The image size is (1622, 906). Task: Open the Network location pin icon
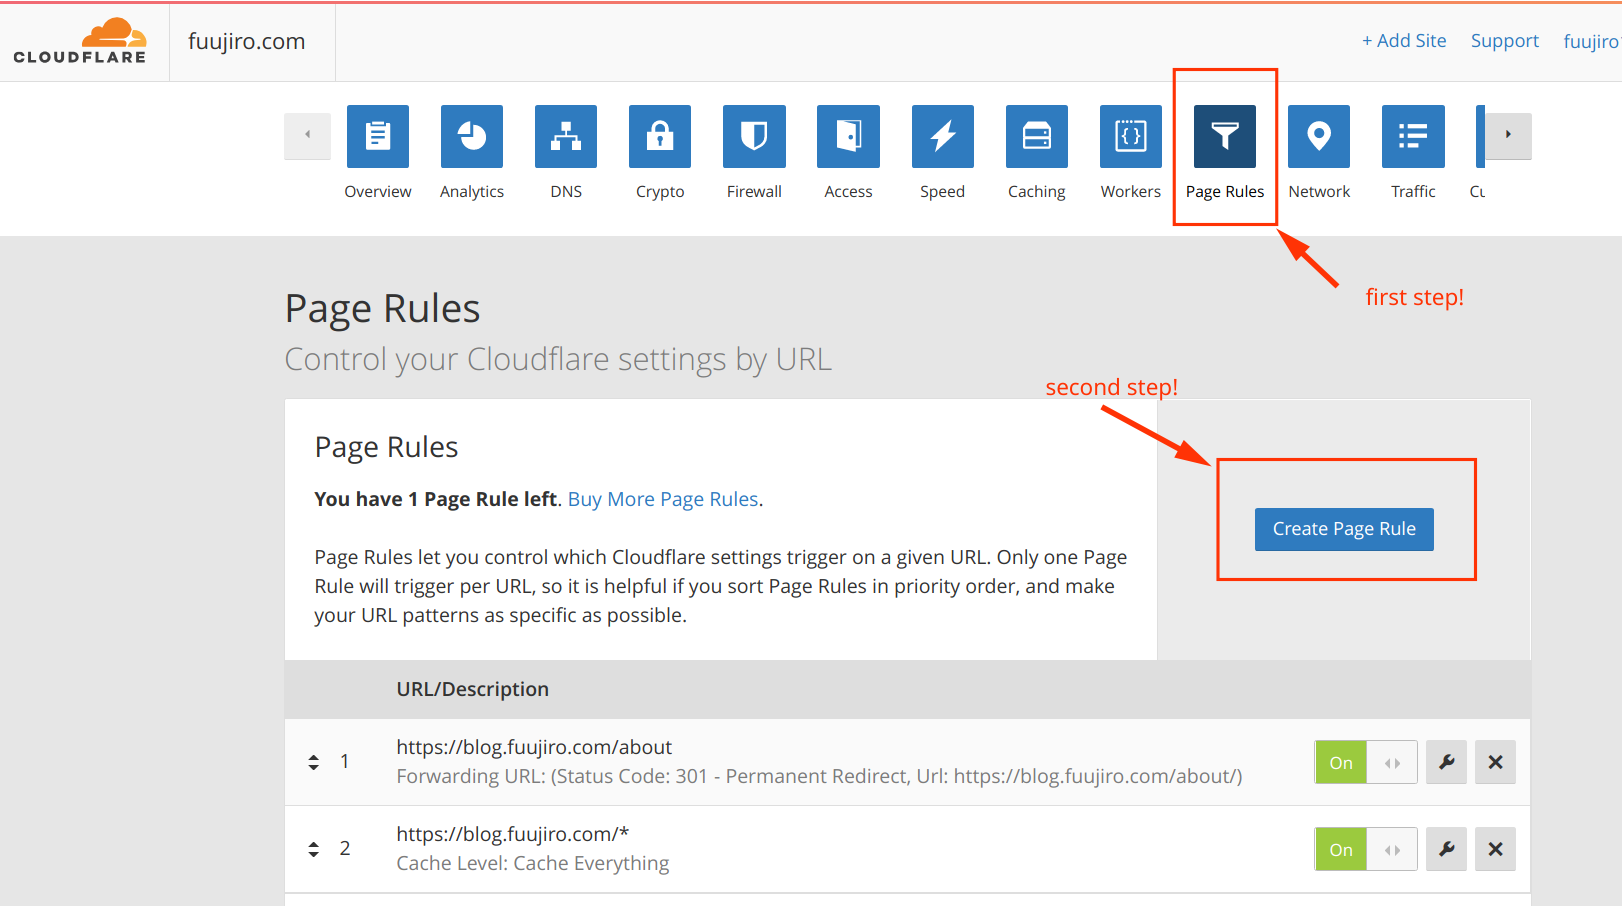[1319, 136]
